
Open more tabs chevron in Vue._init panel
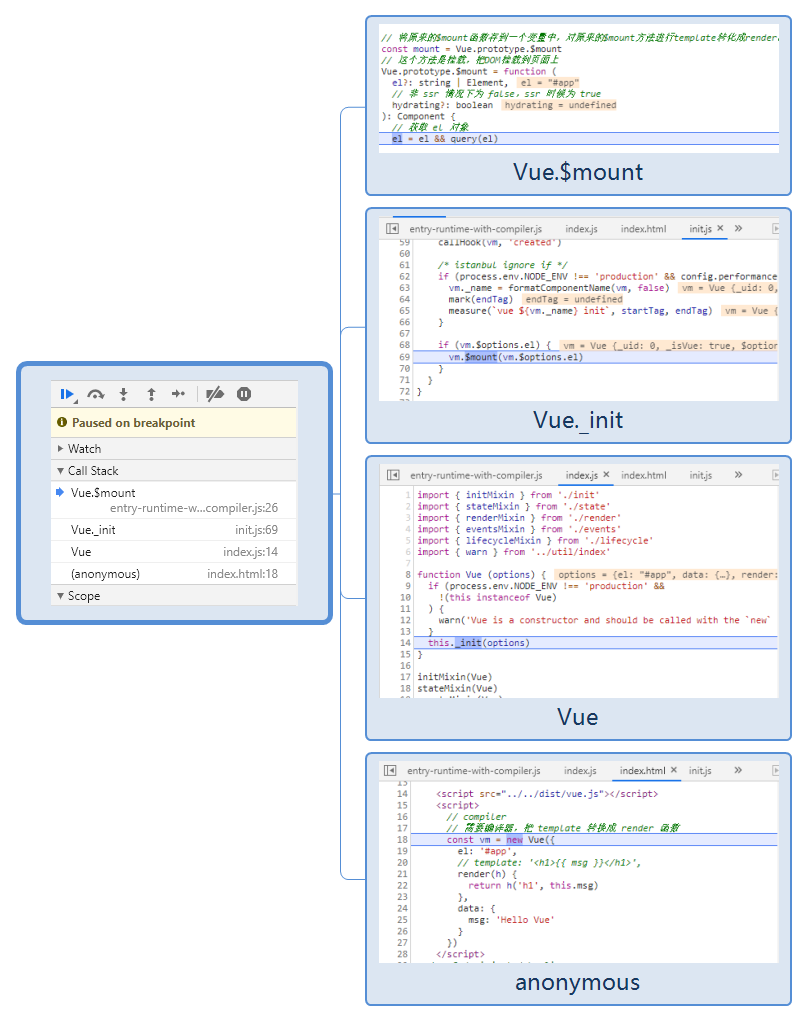[738, 228]
